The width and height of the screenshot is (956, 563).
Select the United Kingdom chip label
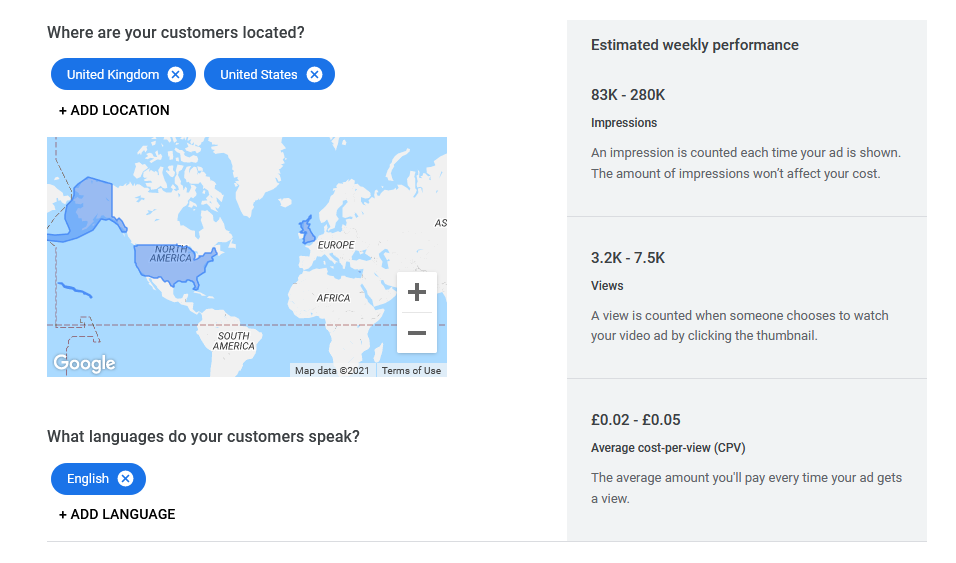click(x=112, y=74)
